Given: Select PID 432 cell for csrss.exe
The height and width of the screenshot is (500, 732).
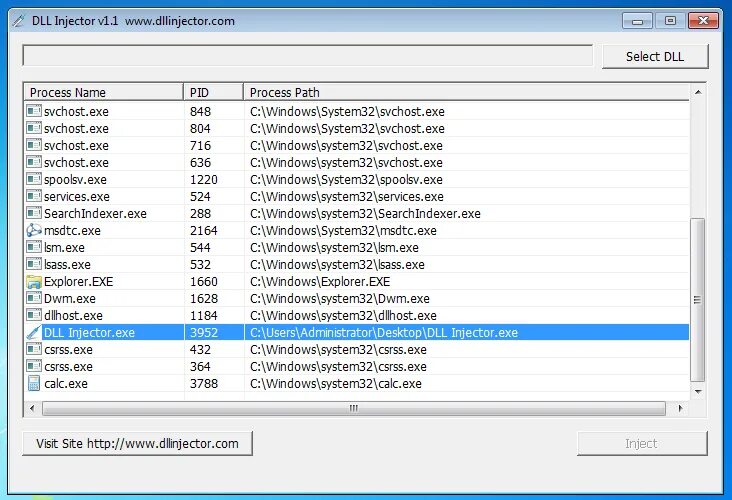Looking at the screenshot, I should 200,350.
